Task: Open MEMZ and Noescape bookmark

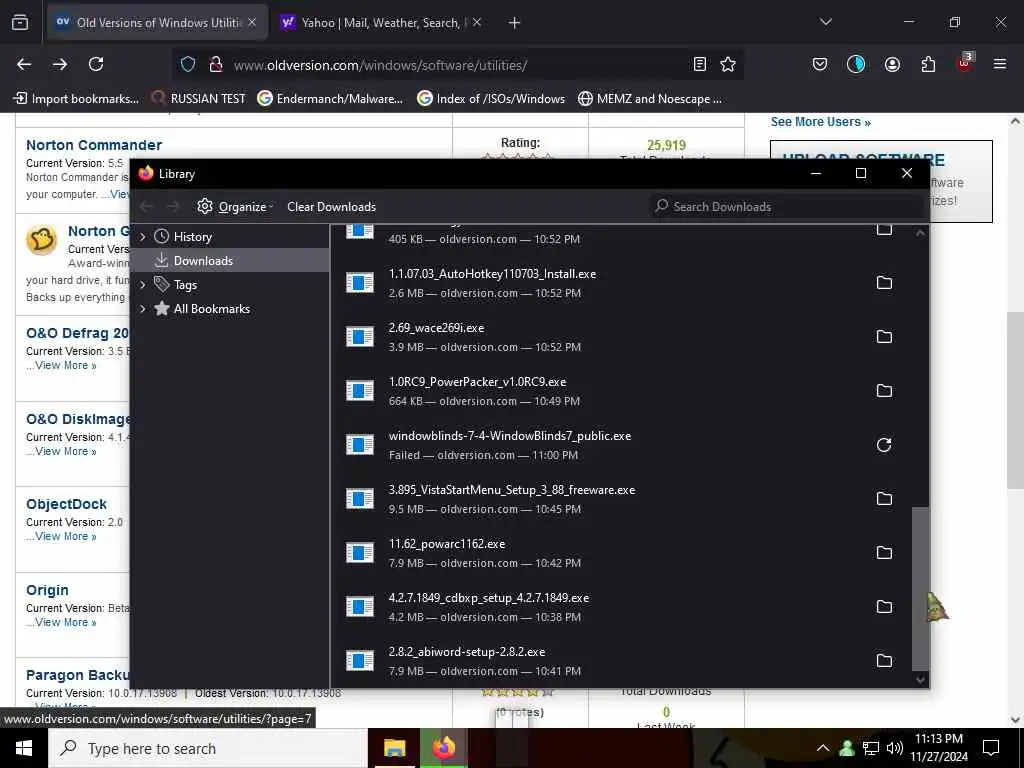Action: click(650, 99)
